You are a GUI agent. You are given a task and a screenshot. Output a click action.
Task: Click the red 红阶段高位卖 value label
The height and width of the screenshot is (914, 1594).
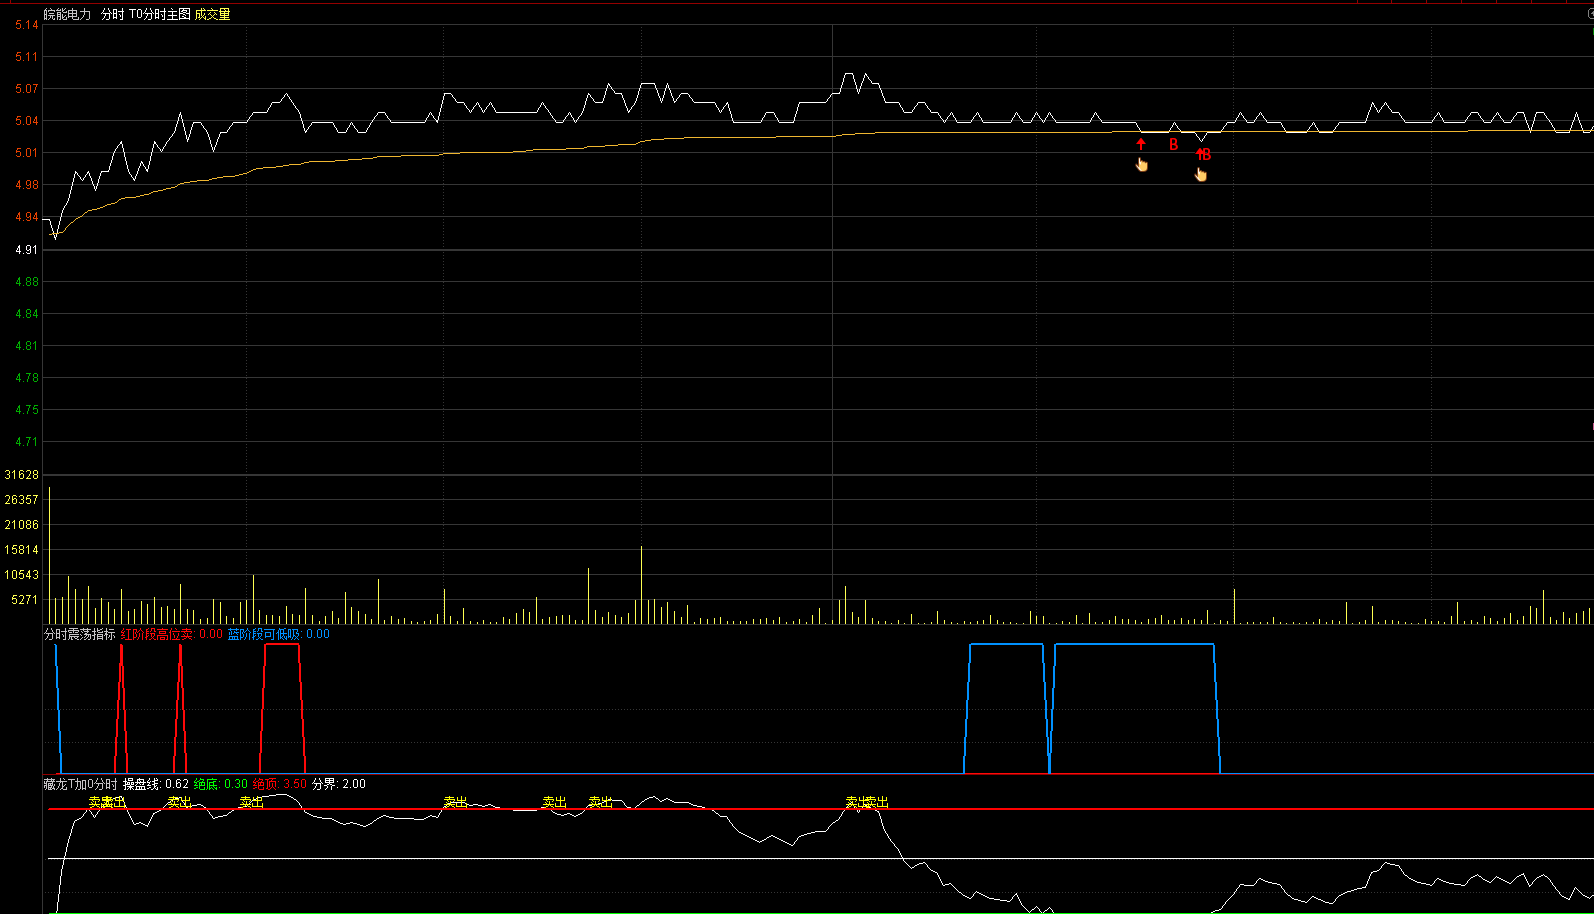click(171, 634)
